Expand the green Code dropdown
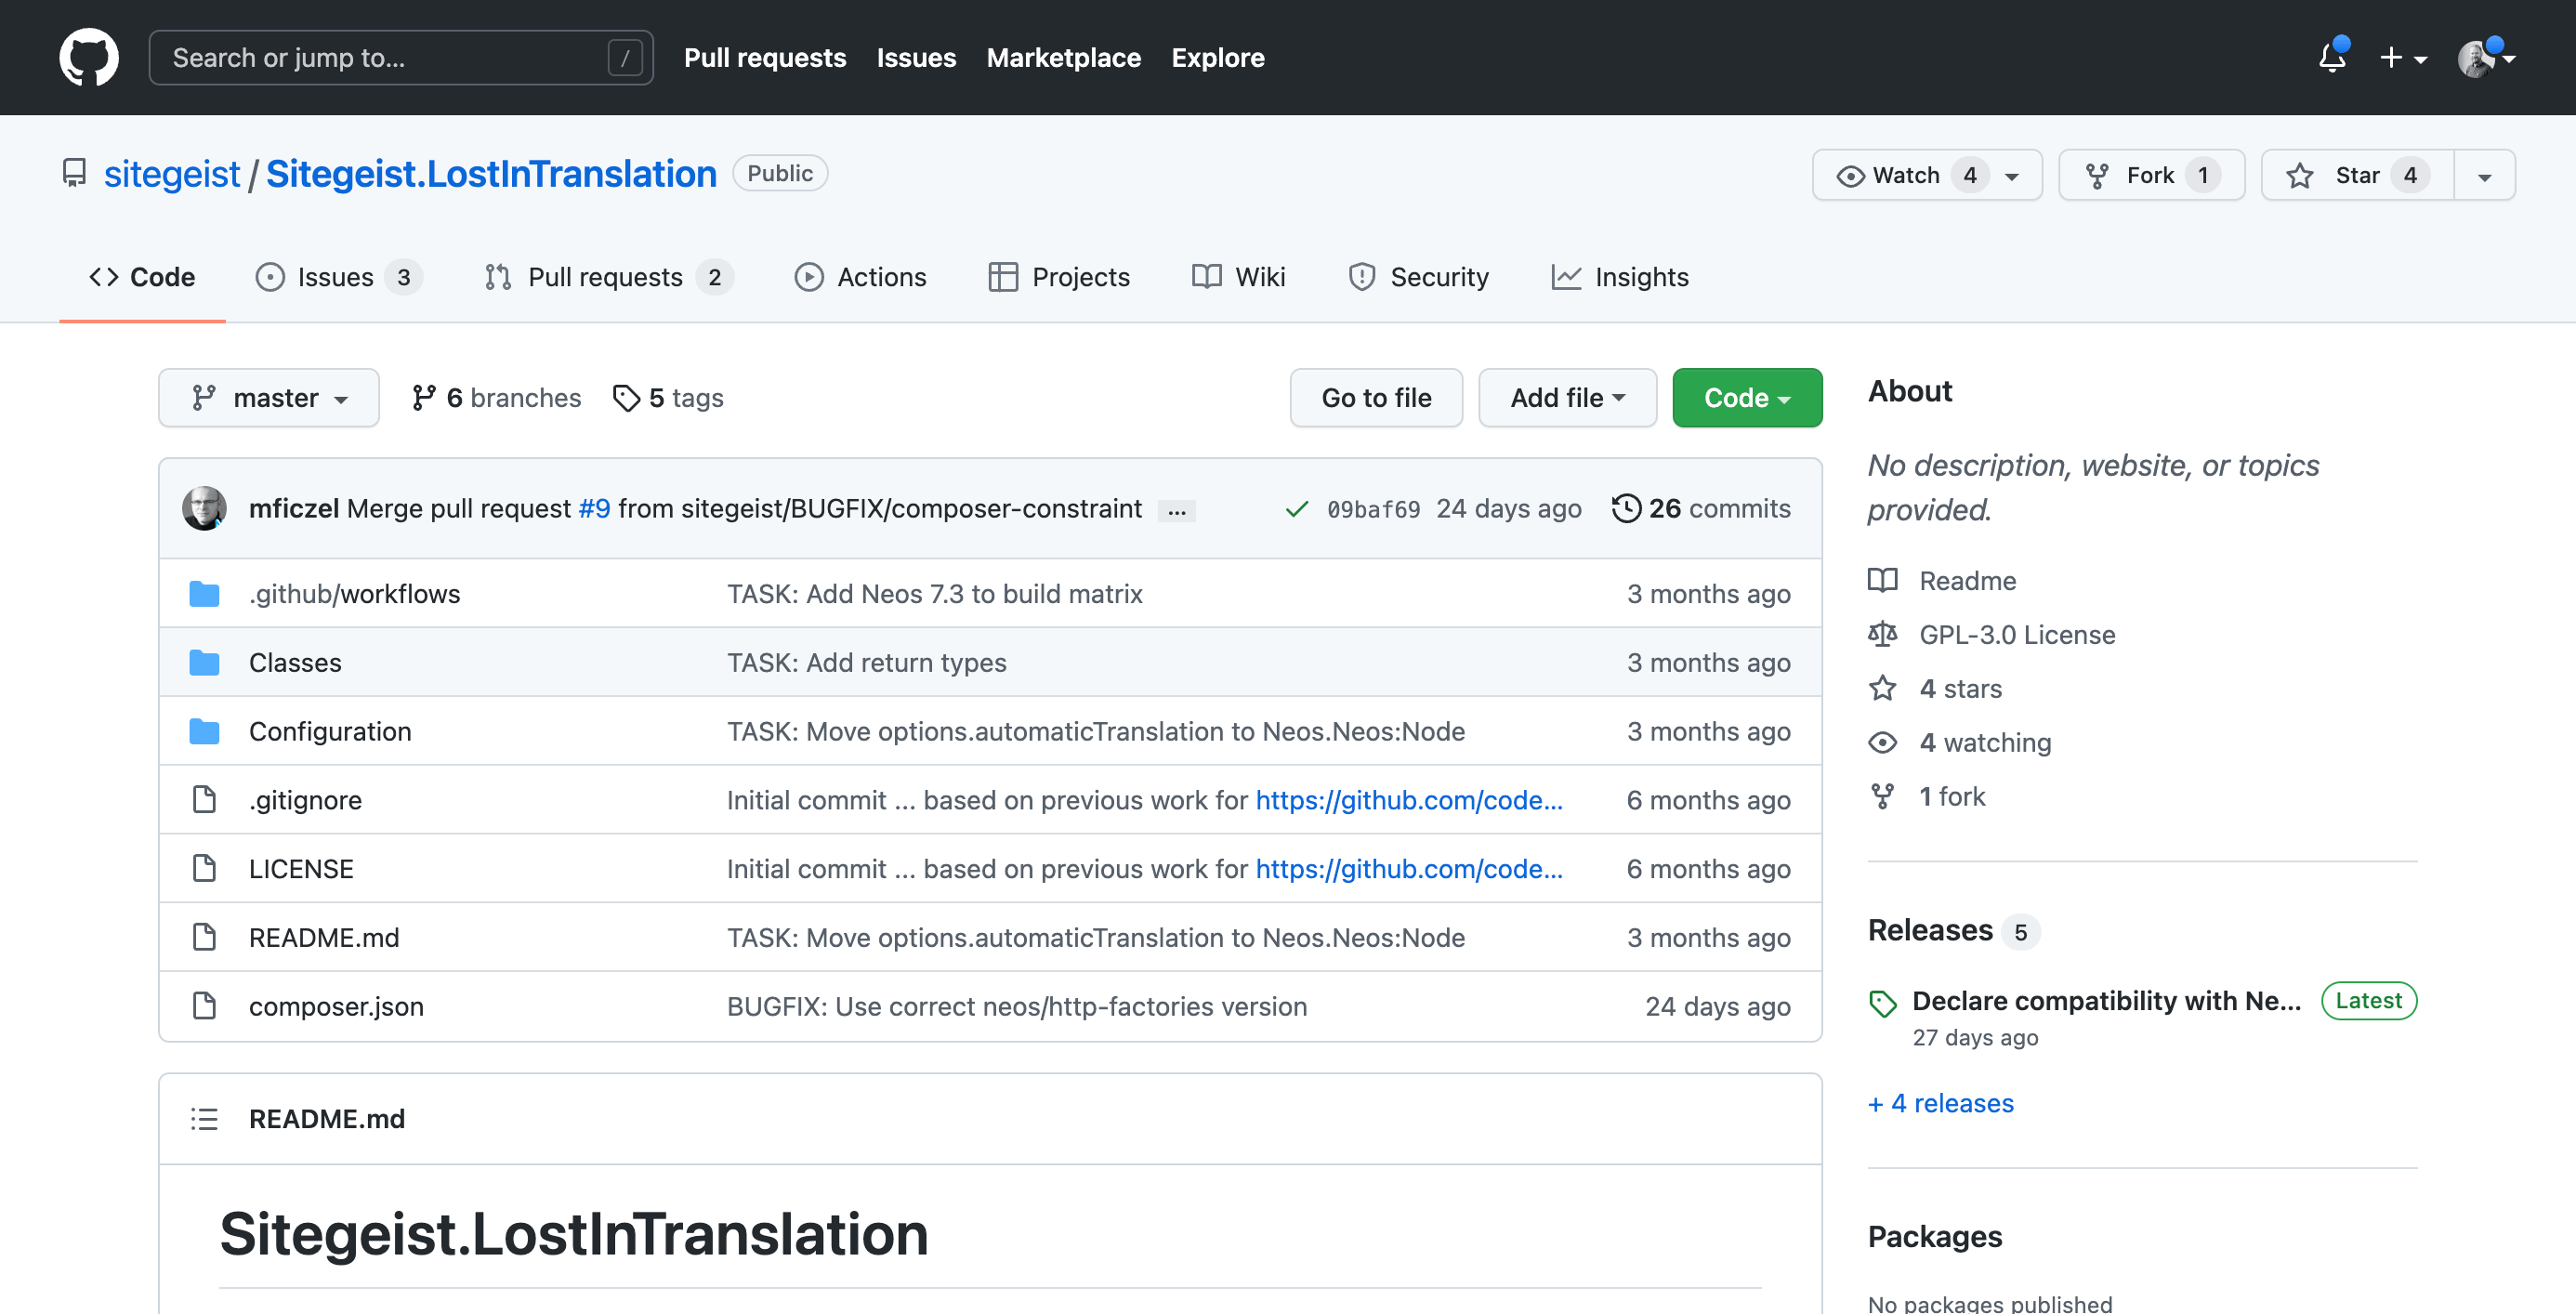The width and height of the screenshot is (2576, 1314). (1746, 398)
